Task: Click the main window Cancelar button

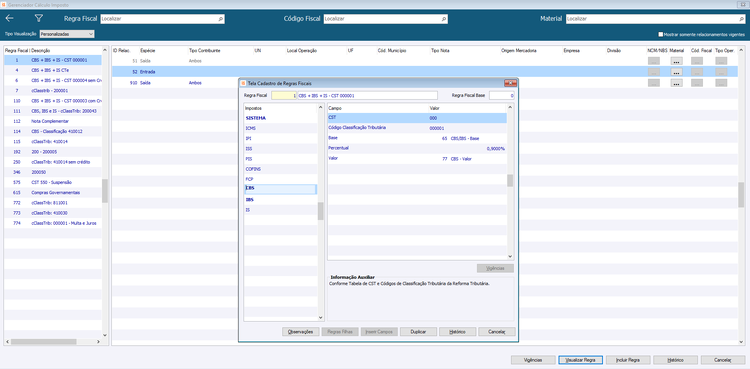Action: [x=723, y=360]
